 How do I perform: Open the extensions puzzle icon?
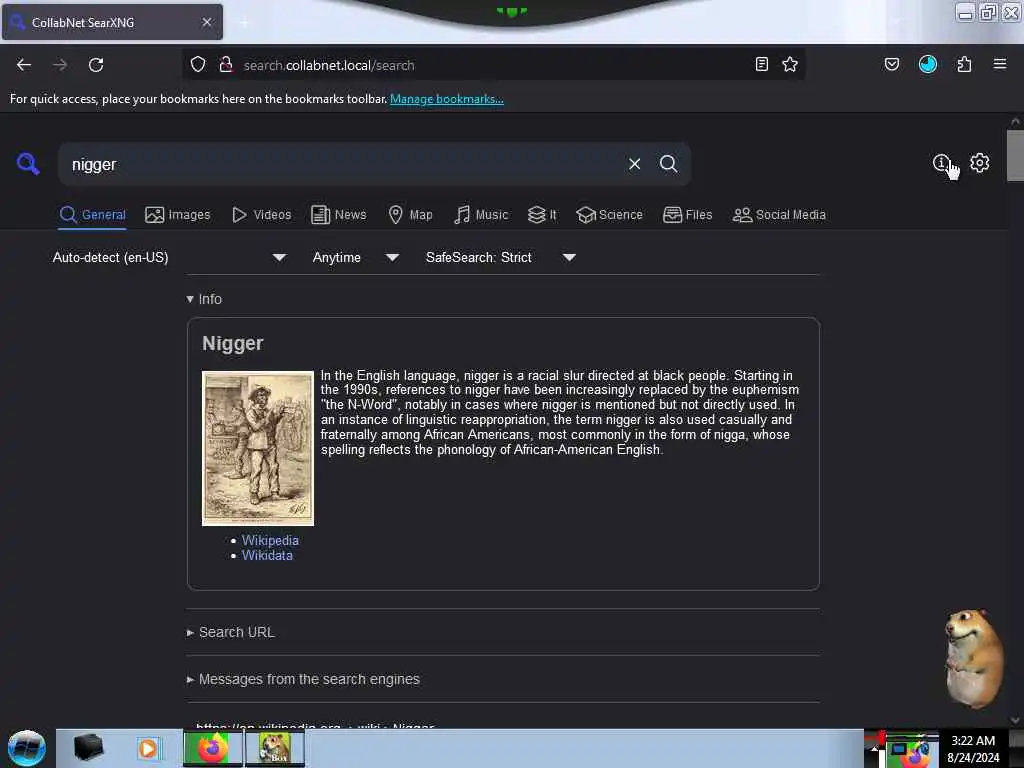pos(964,64)
